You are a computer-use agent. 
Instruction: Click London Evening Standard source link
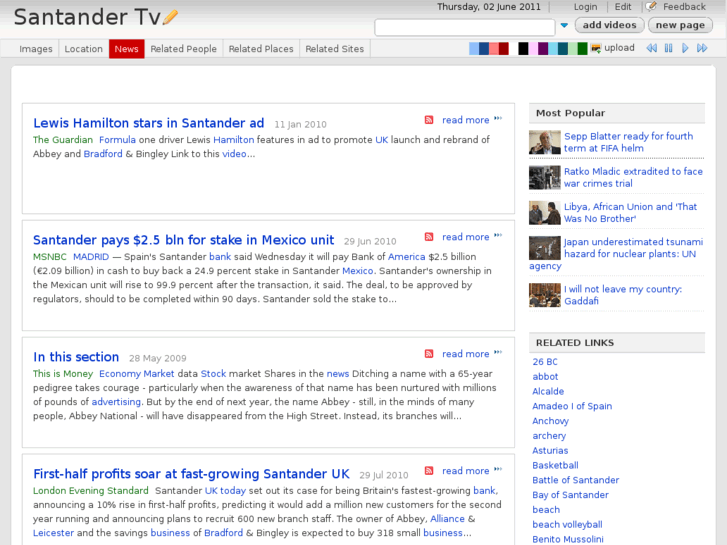point(90,490)
